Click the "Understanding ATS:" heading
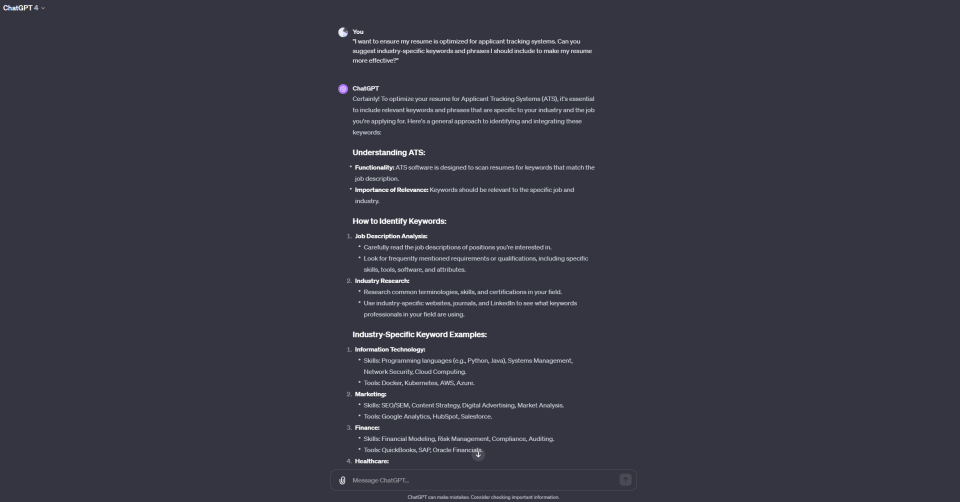960x502 pixels. click(389, 152)
